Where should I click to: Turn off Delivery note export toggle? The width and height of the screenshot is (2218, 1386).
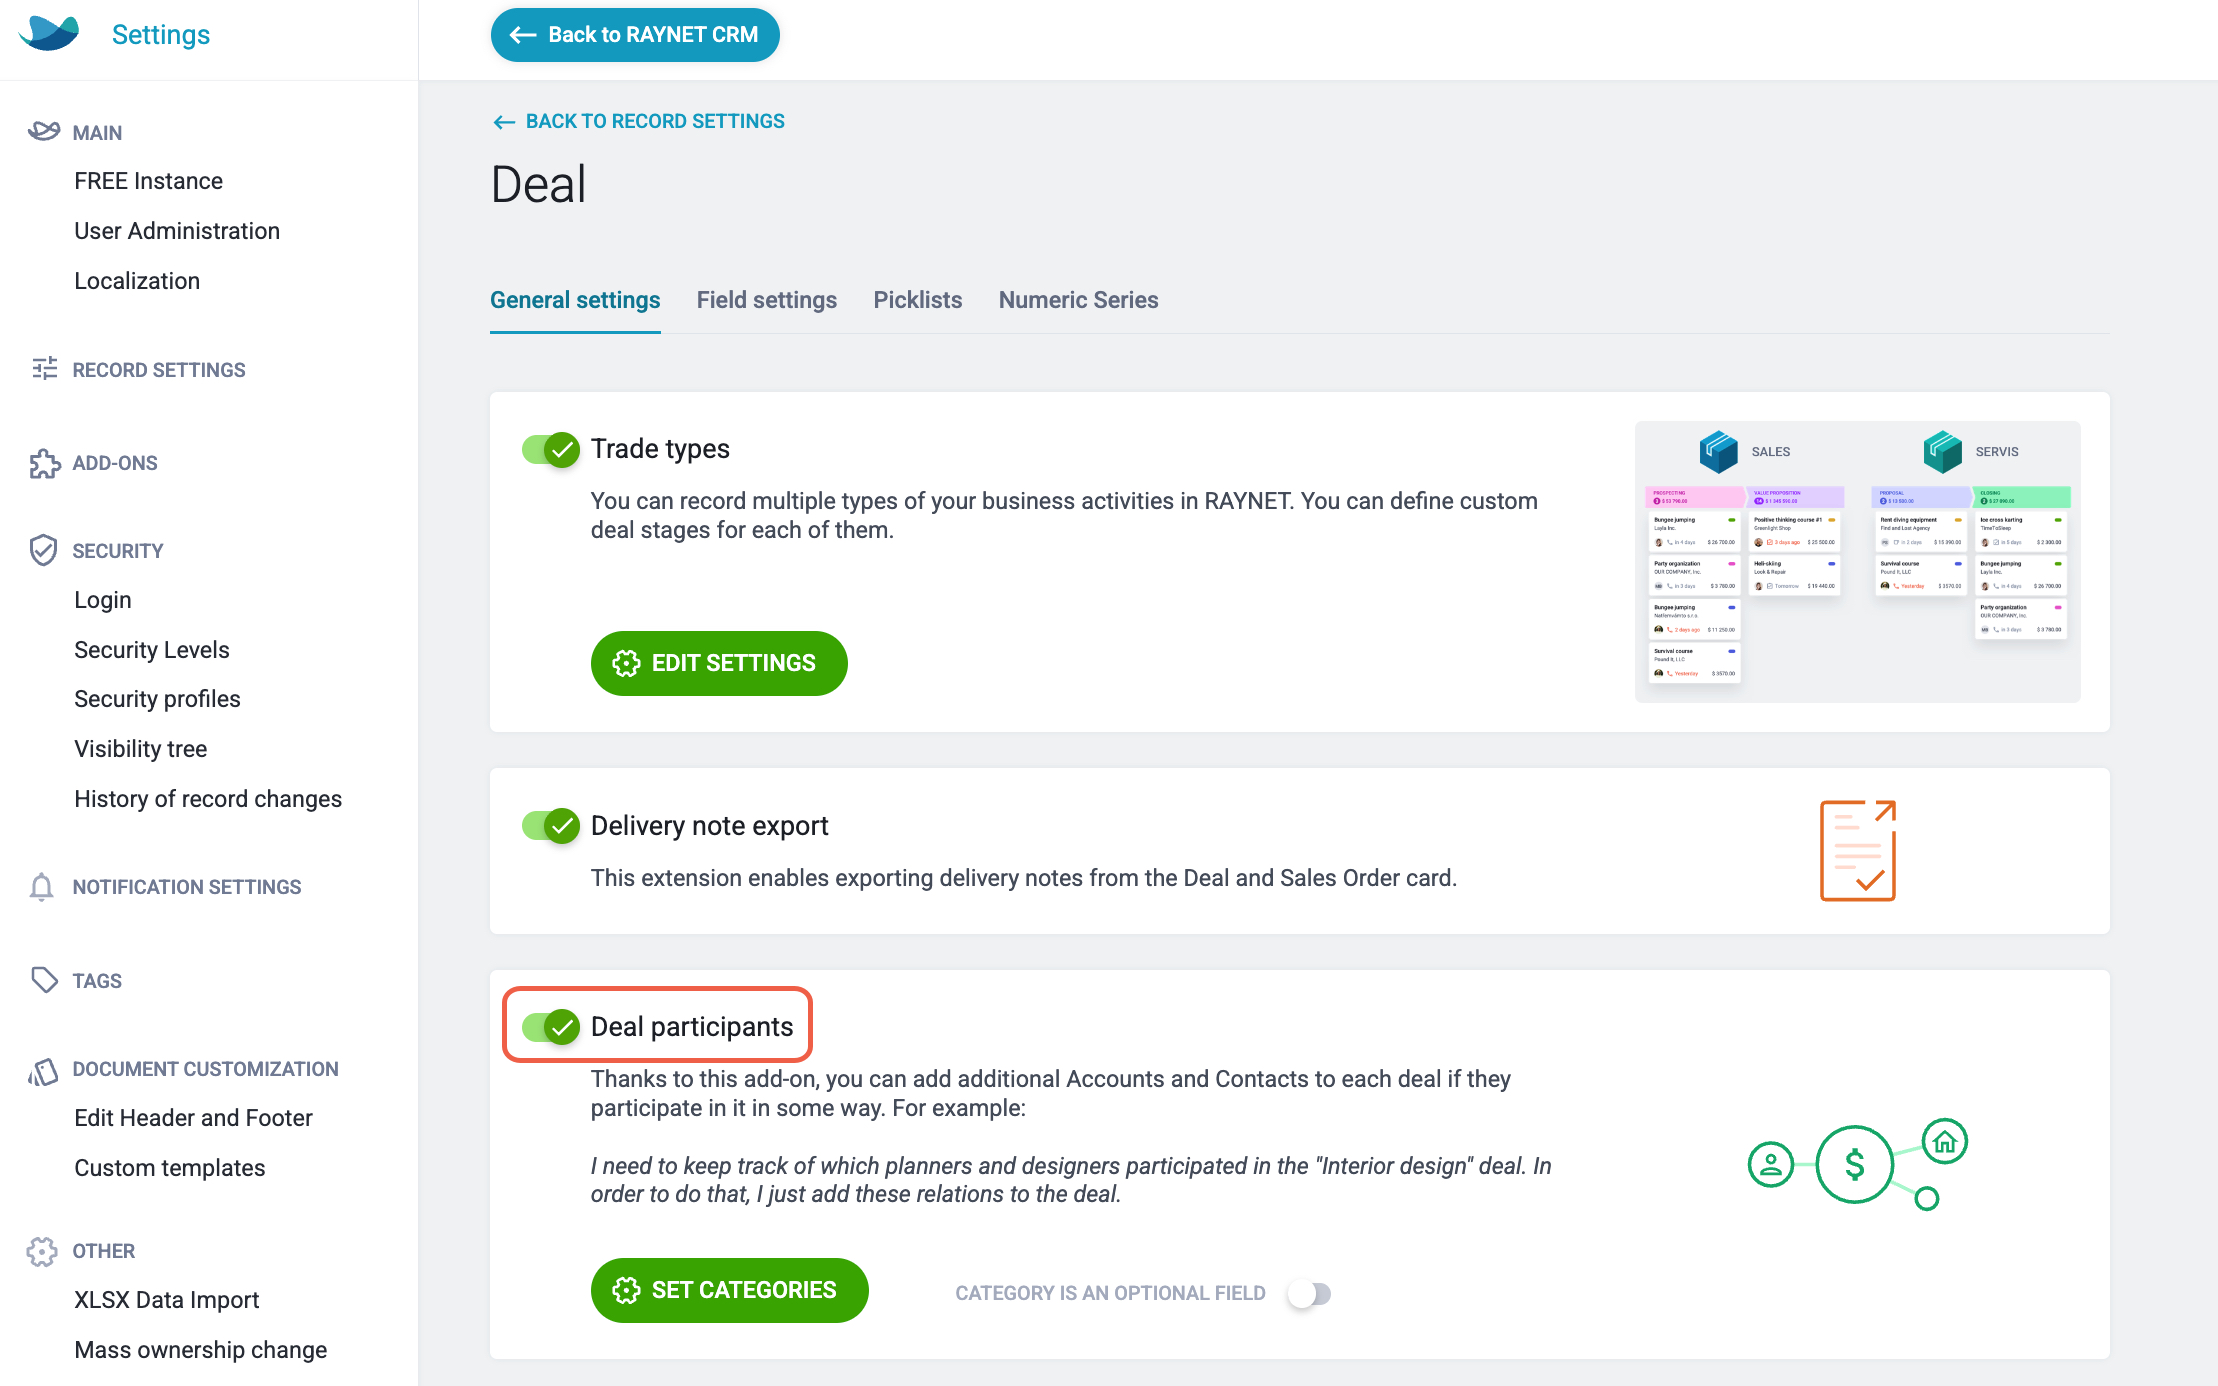coord(551,826)
